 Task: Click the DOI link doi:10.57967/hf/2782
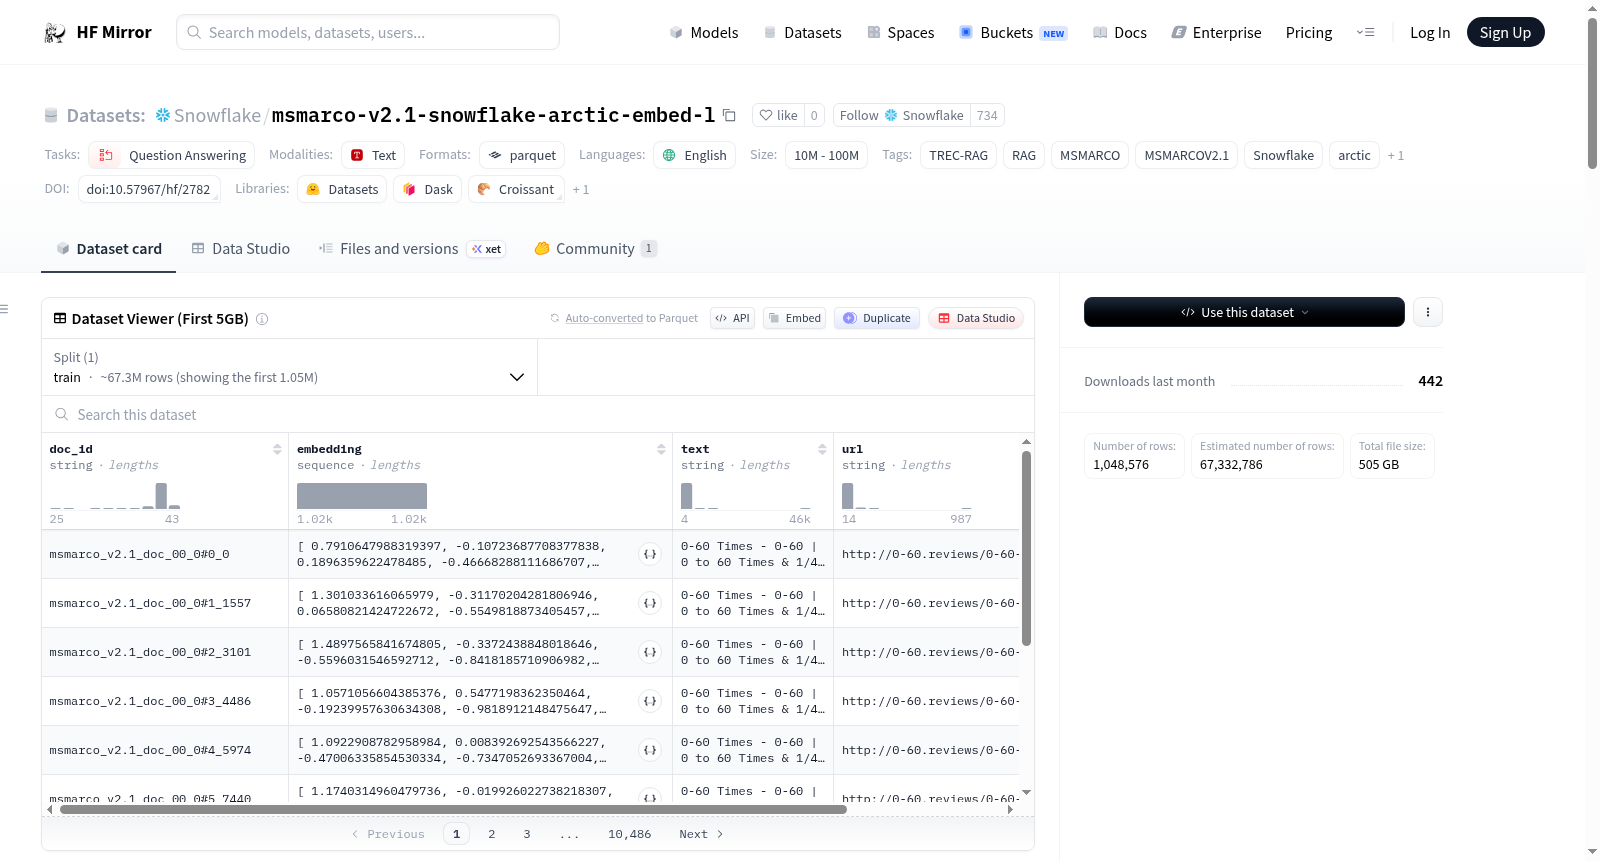pos(149,190)
